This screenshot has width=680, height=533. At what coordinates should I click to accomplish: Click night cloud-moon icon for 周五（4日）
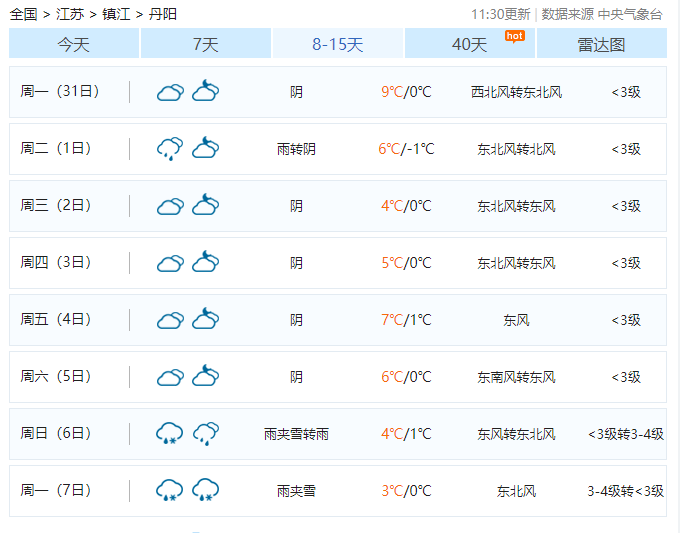coord(206,318)
